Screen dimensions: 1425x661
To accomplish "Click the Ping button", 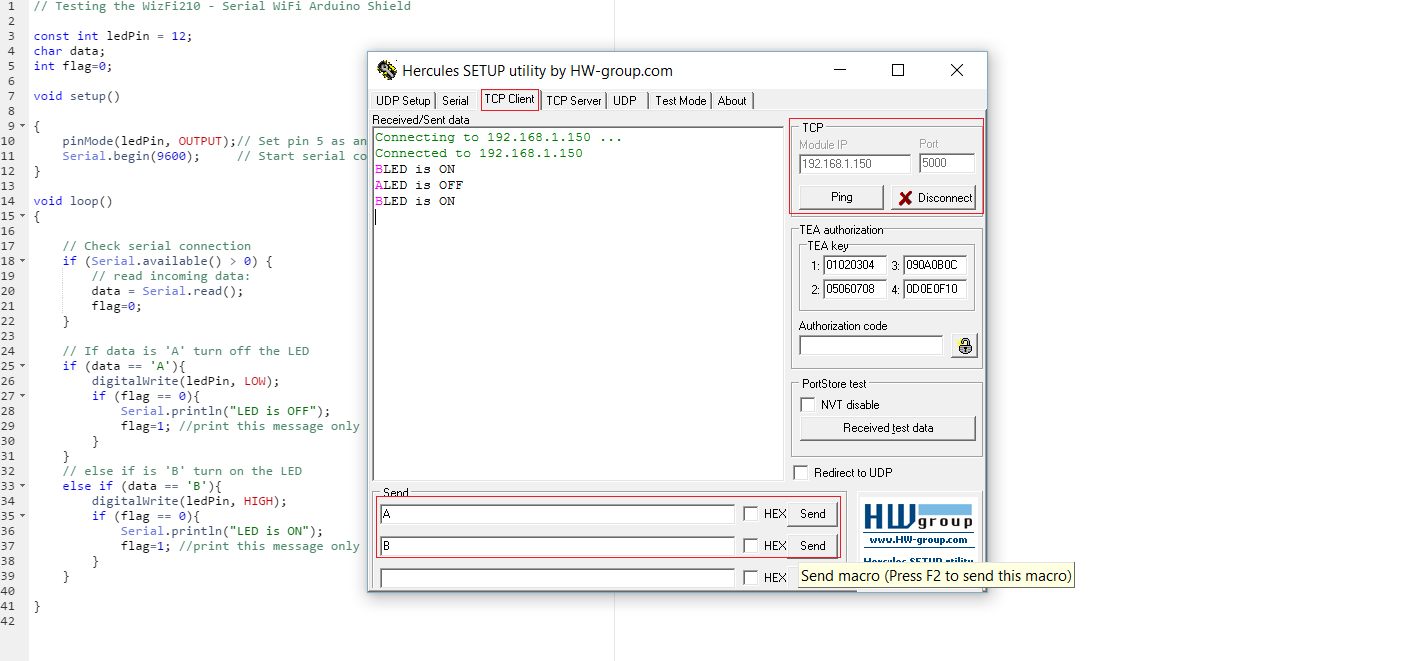I will pyautogui.click(x=842, y=197).
